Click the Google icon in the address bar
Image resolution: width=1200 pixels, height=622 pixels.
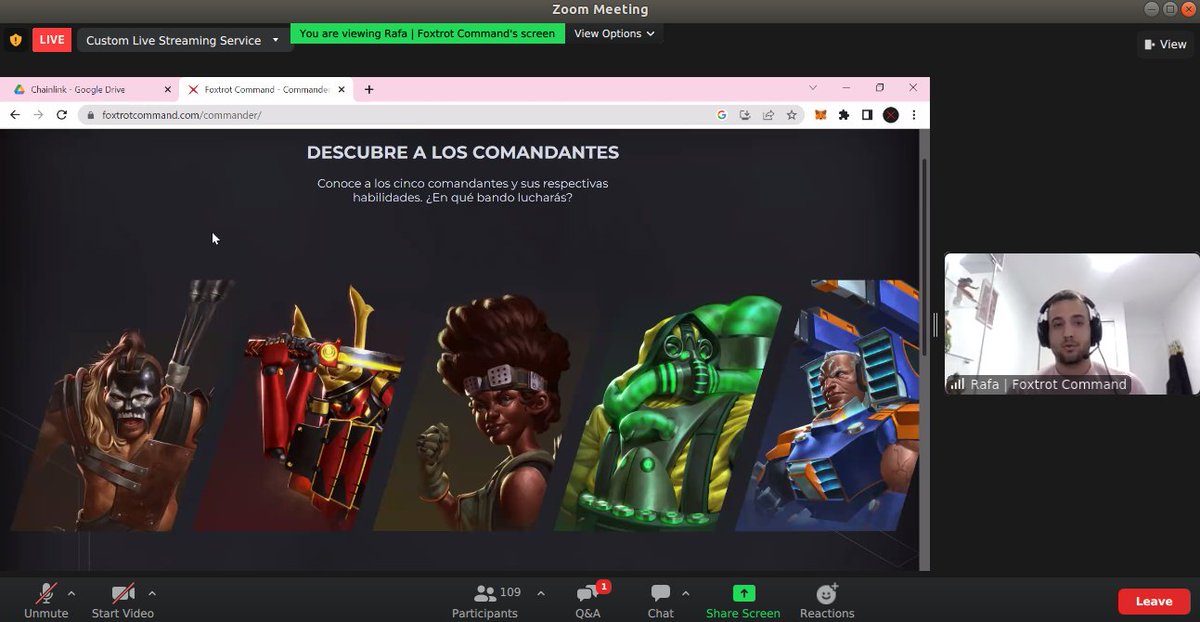pos(722,115)
